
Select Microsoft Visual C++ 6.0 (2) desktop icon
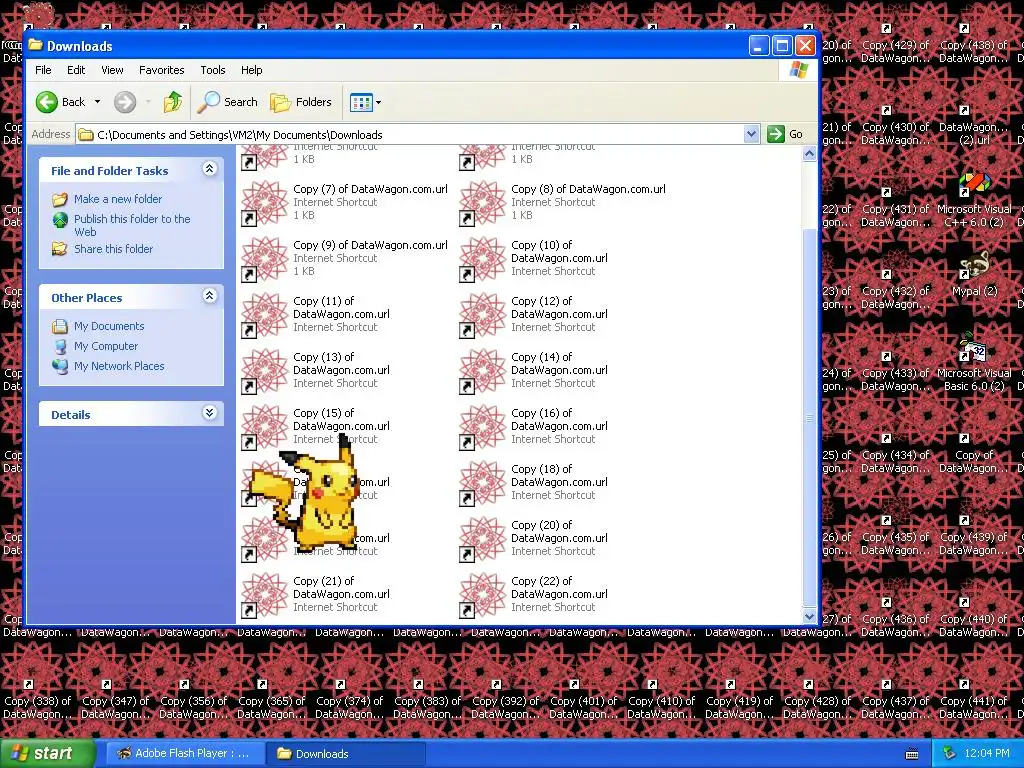[974, 200]
